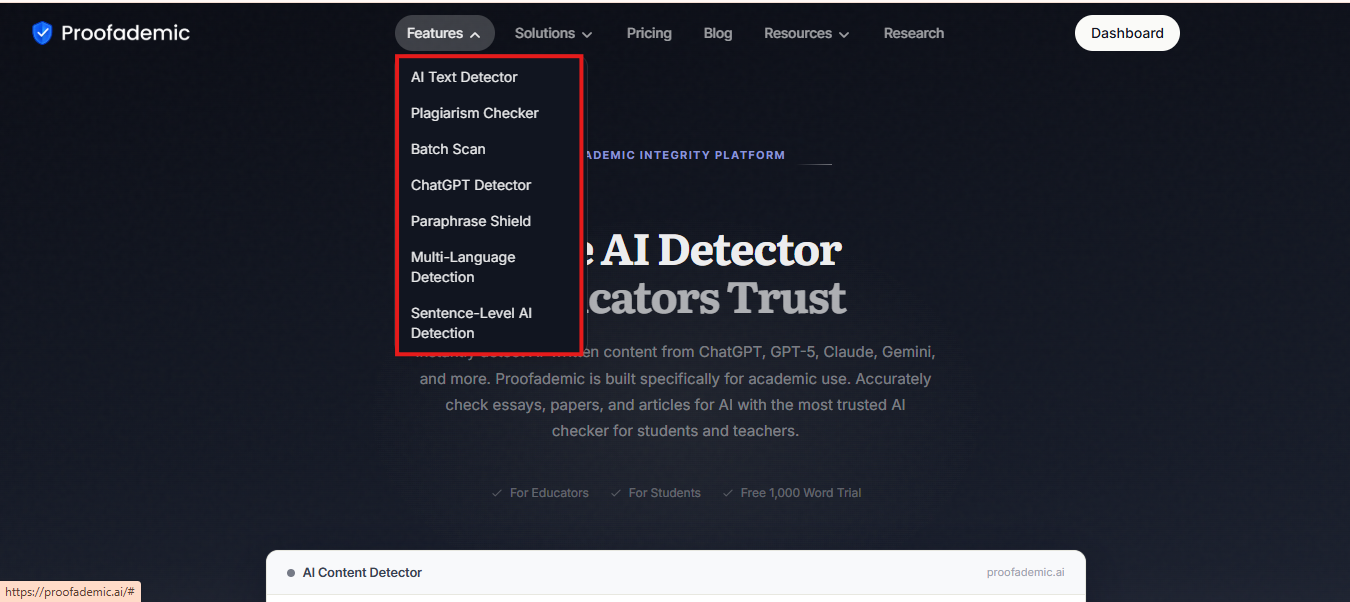This screenshot has width=1350, height=602.
Task: Open the Blog page
Action: click(x=718, y=33)
